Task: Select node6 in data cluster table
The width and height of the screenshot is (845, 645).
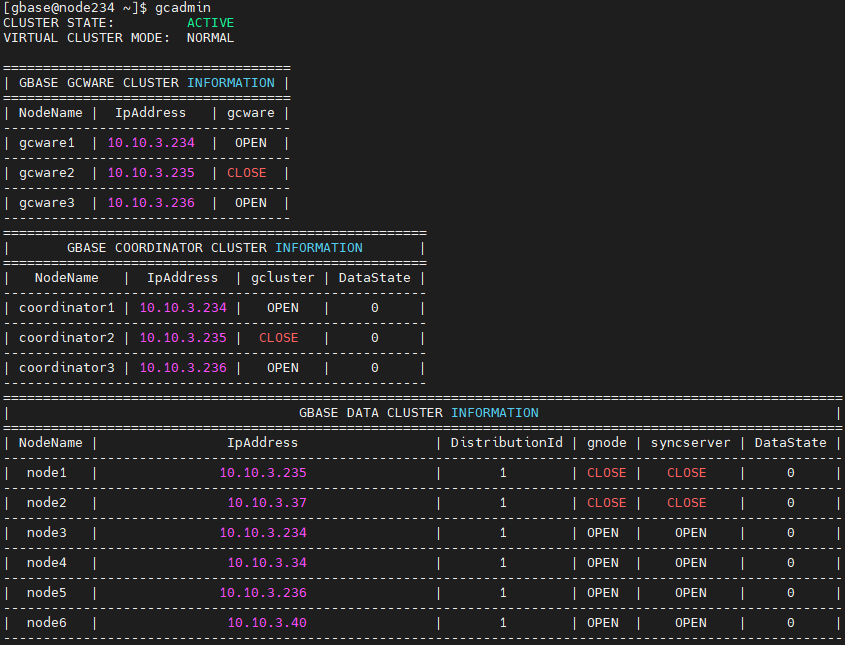Action: click(x=47, y=623)
